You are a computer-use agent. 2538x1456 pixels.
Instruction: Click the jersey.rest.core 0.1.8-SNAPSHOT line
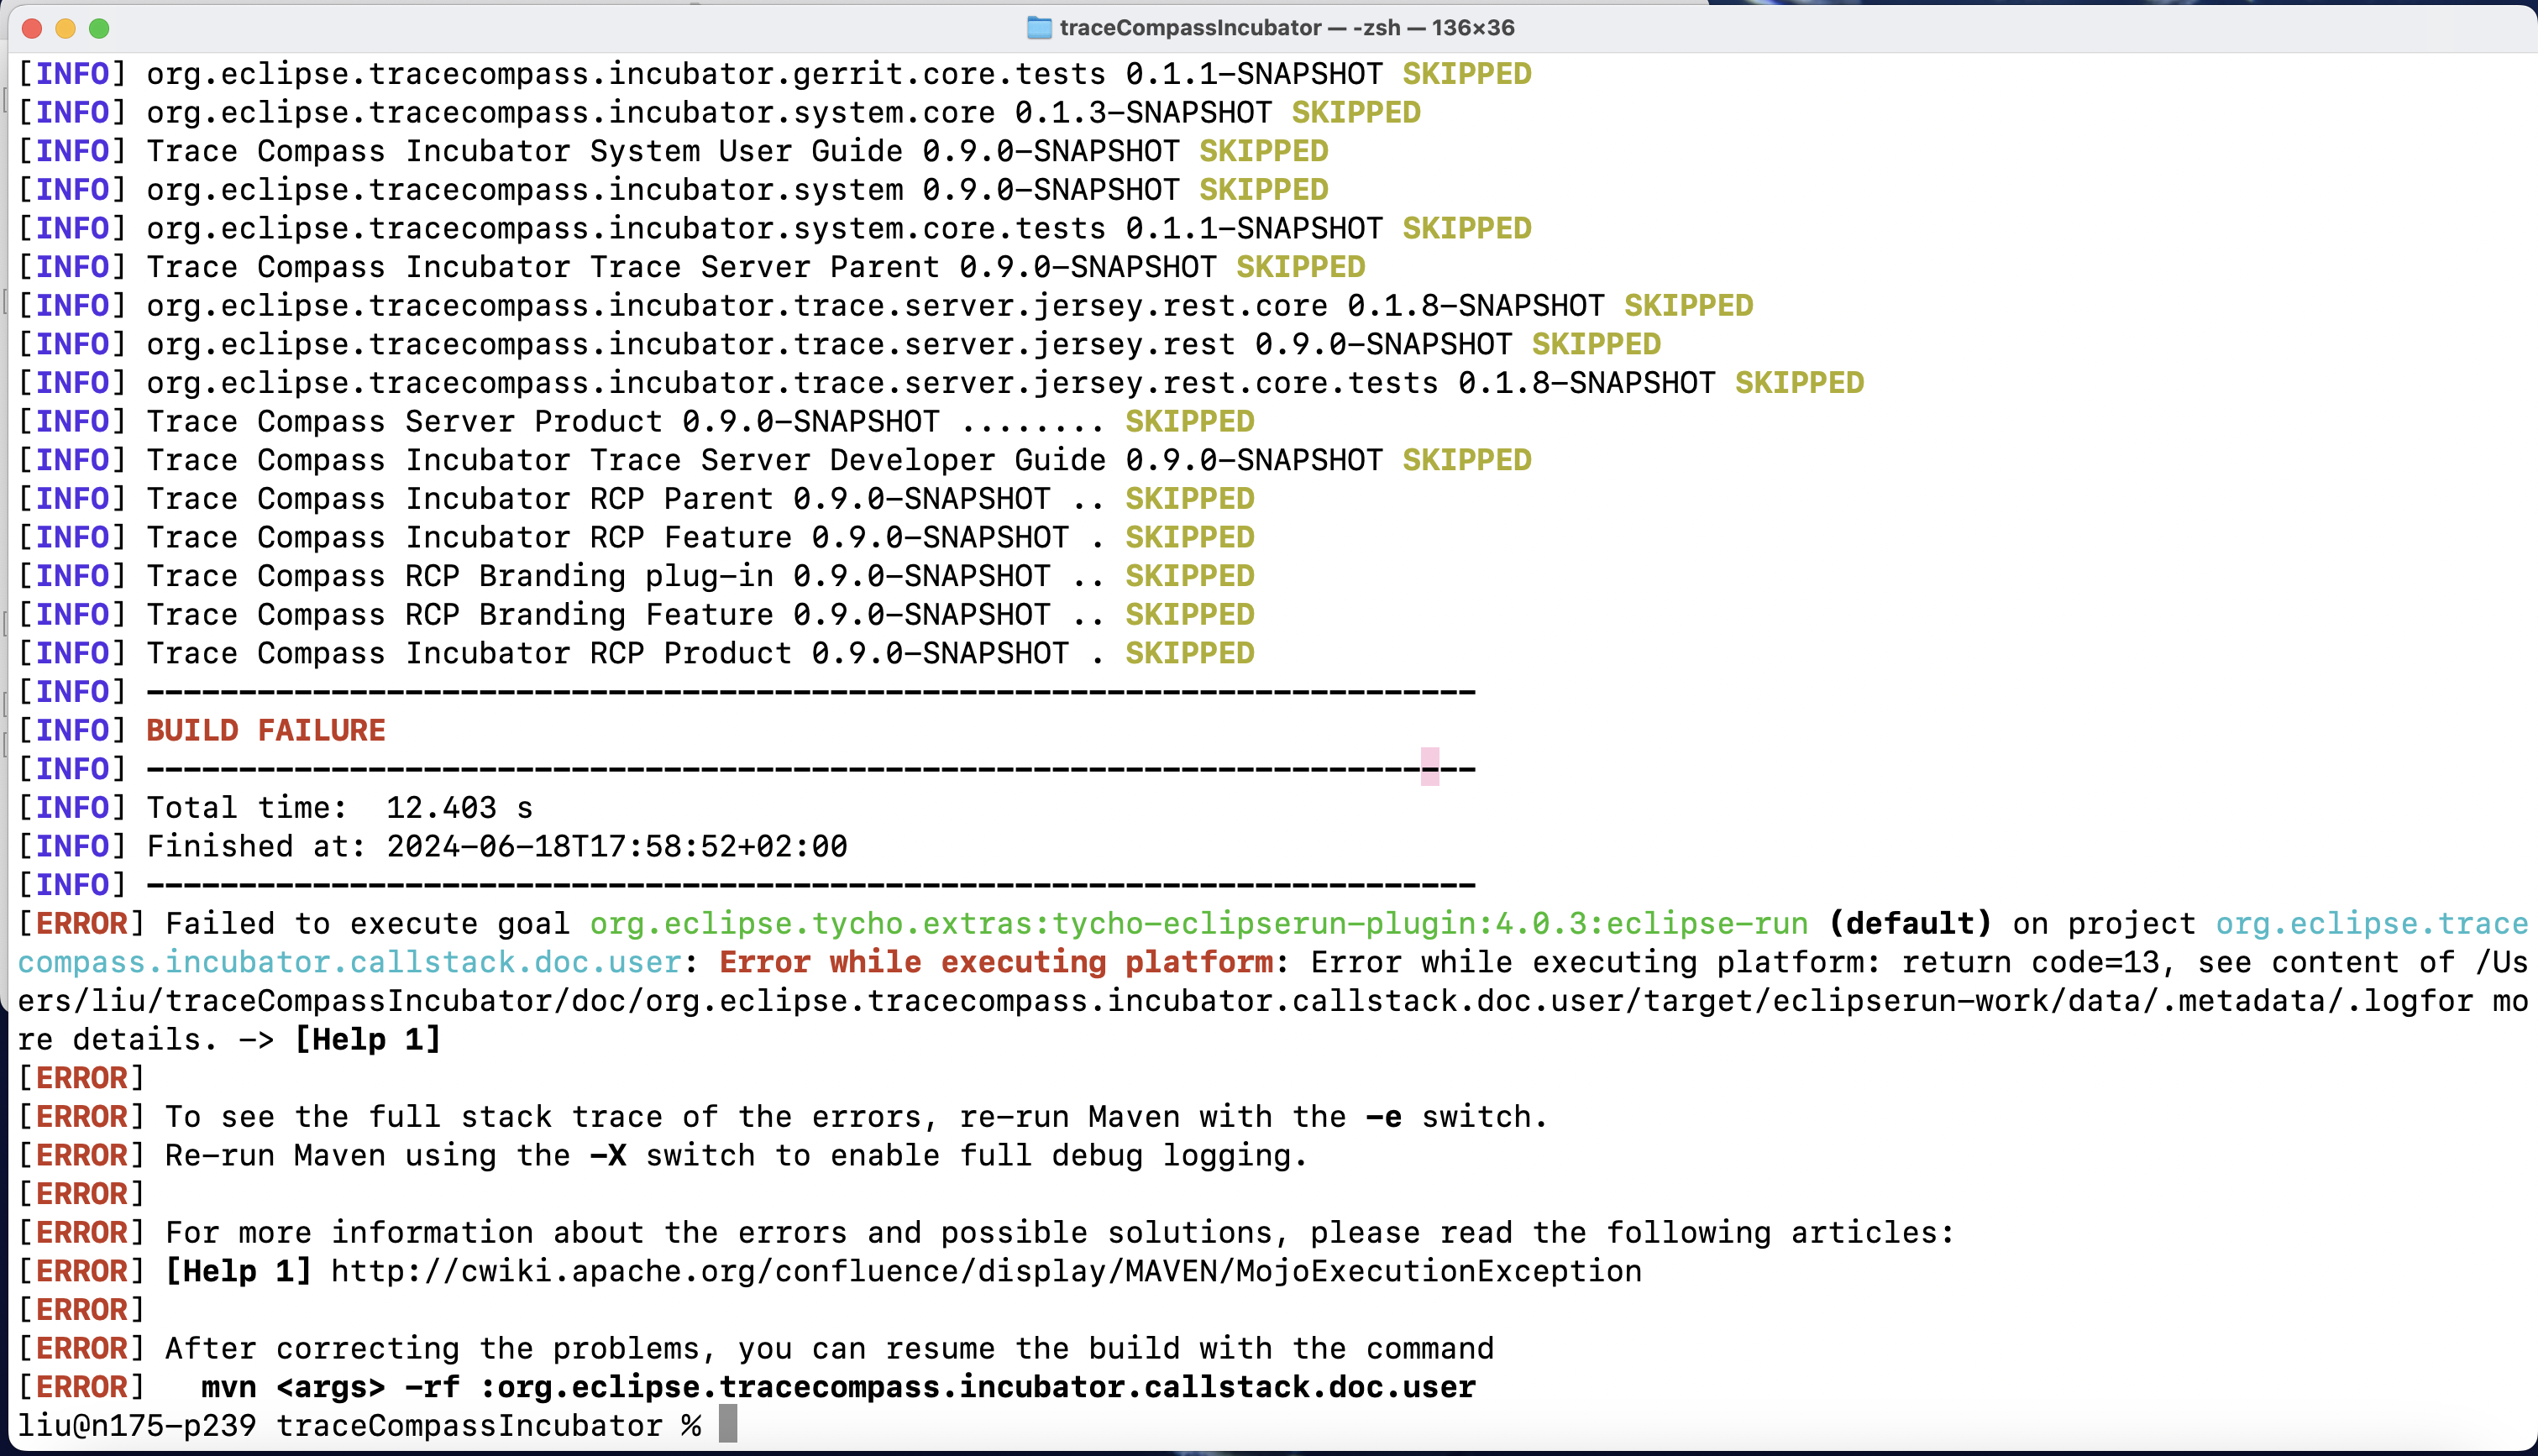click(886, 306)
